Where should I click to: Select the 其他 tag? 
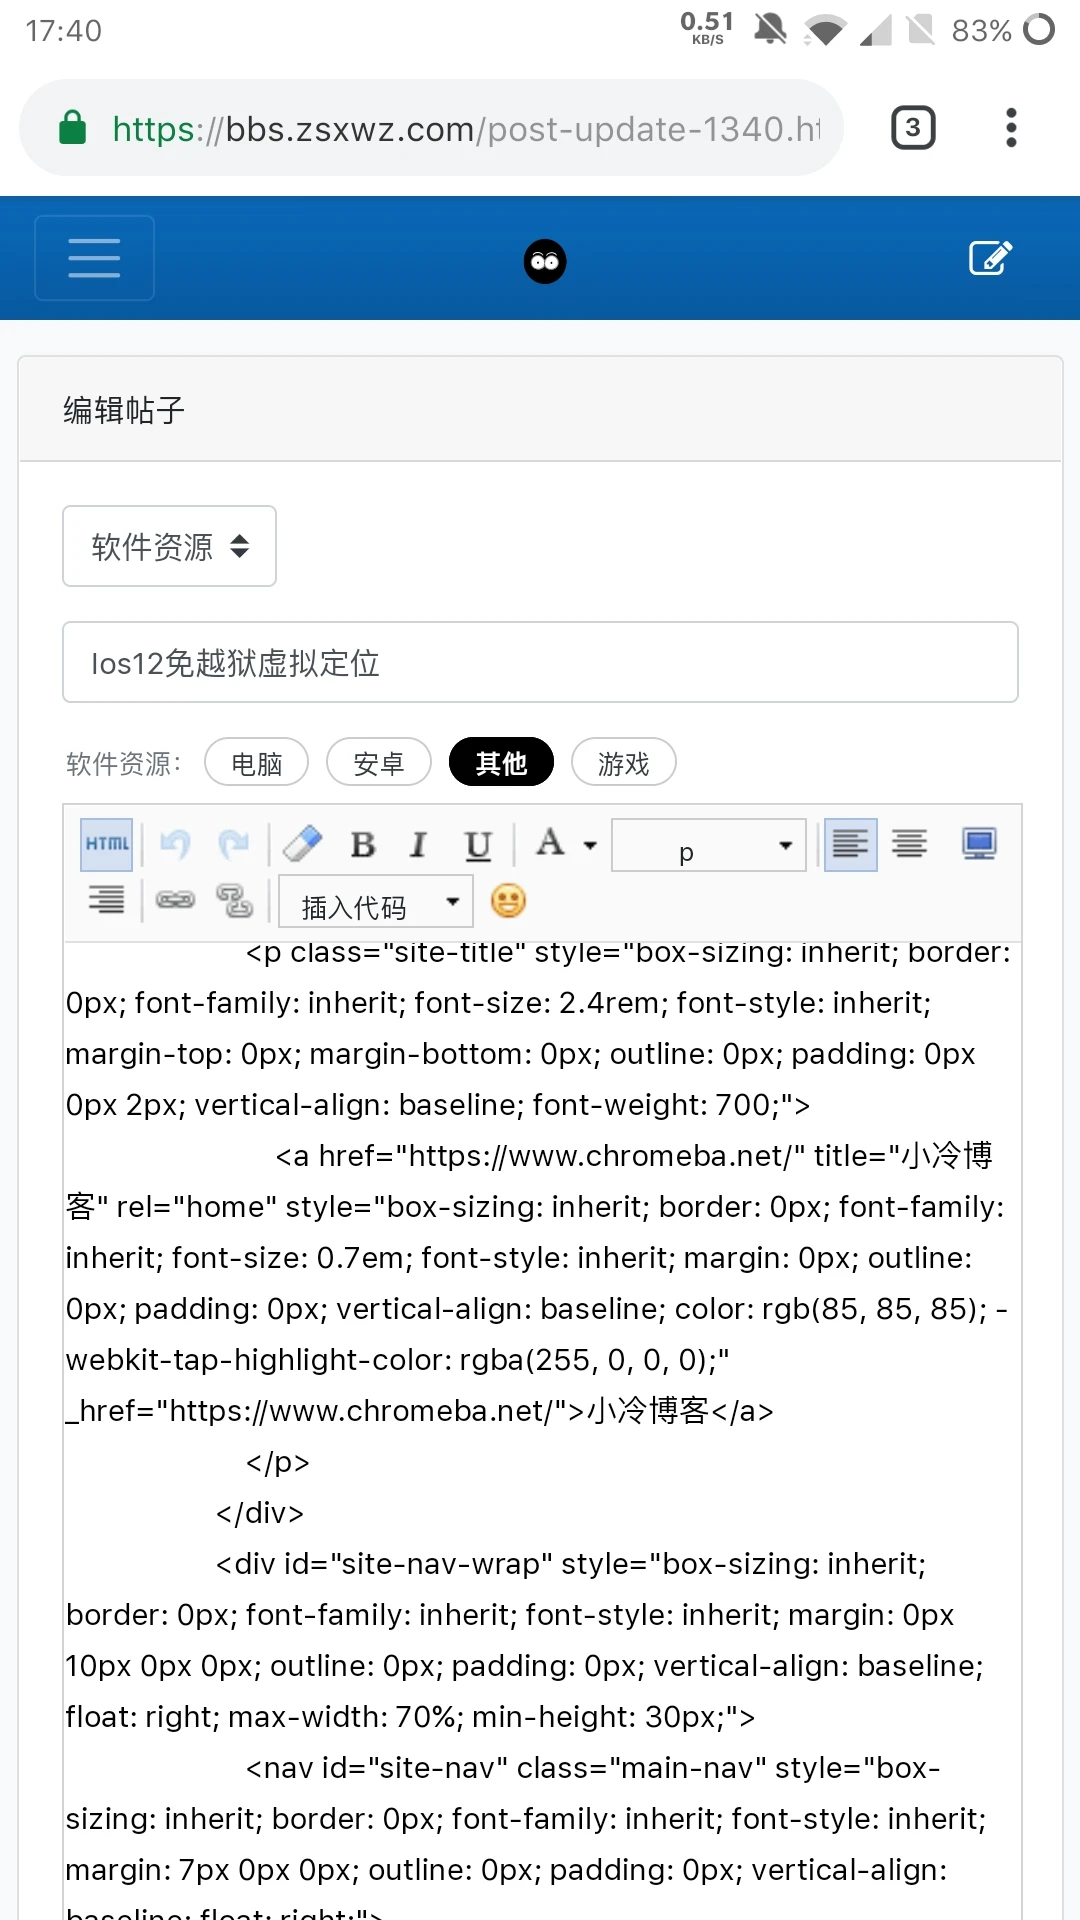point(501,763)
